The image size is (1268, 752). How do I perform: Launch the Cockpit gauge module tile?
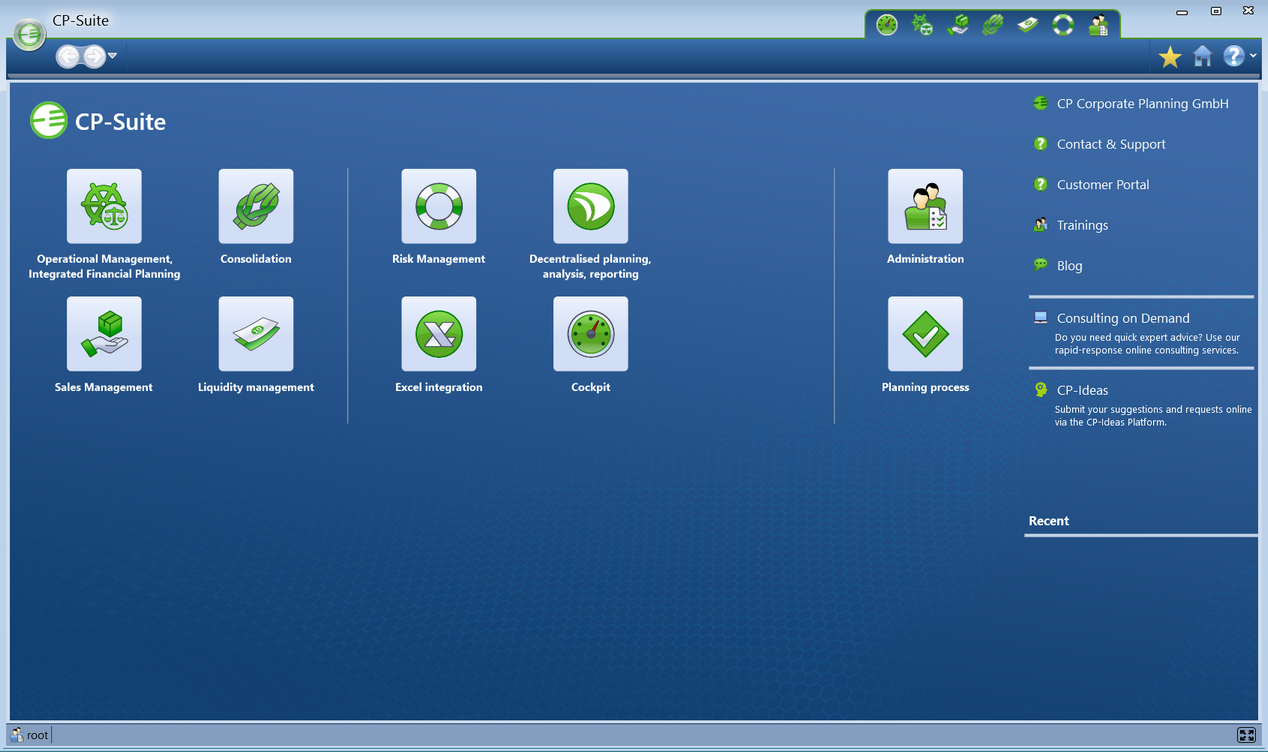pos(591,334)
